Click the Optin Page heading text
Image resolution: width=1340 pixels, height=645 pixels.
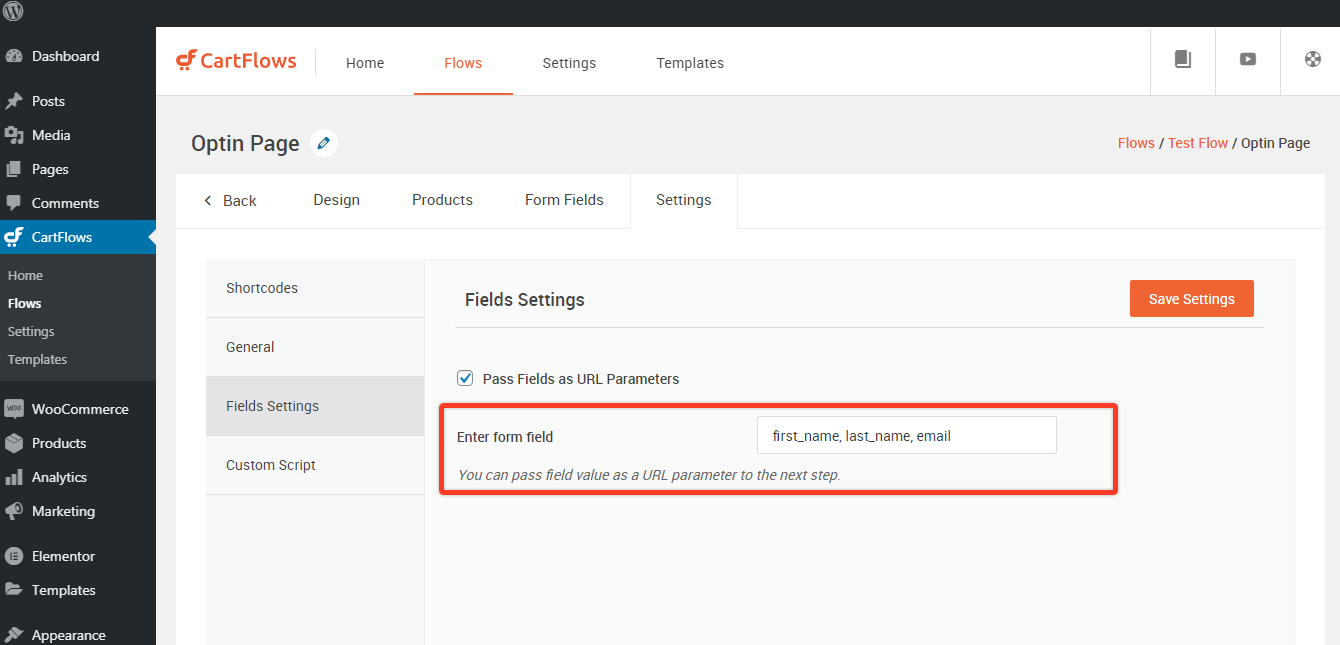coord(245,143)
